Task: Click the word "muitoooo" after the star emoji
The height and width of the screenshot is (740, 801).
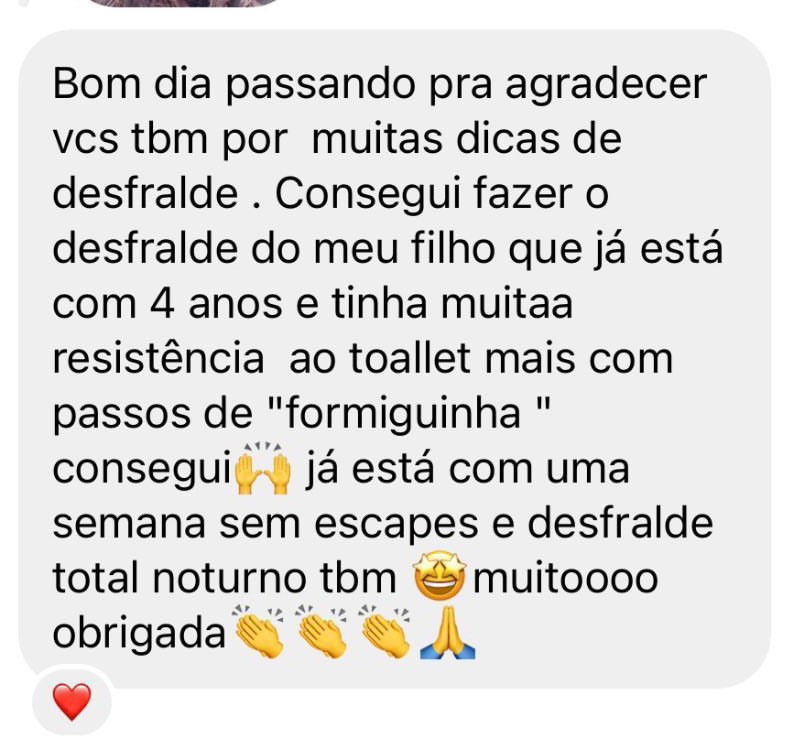Action: point(566,578)
